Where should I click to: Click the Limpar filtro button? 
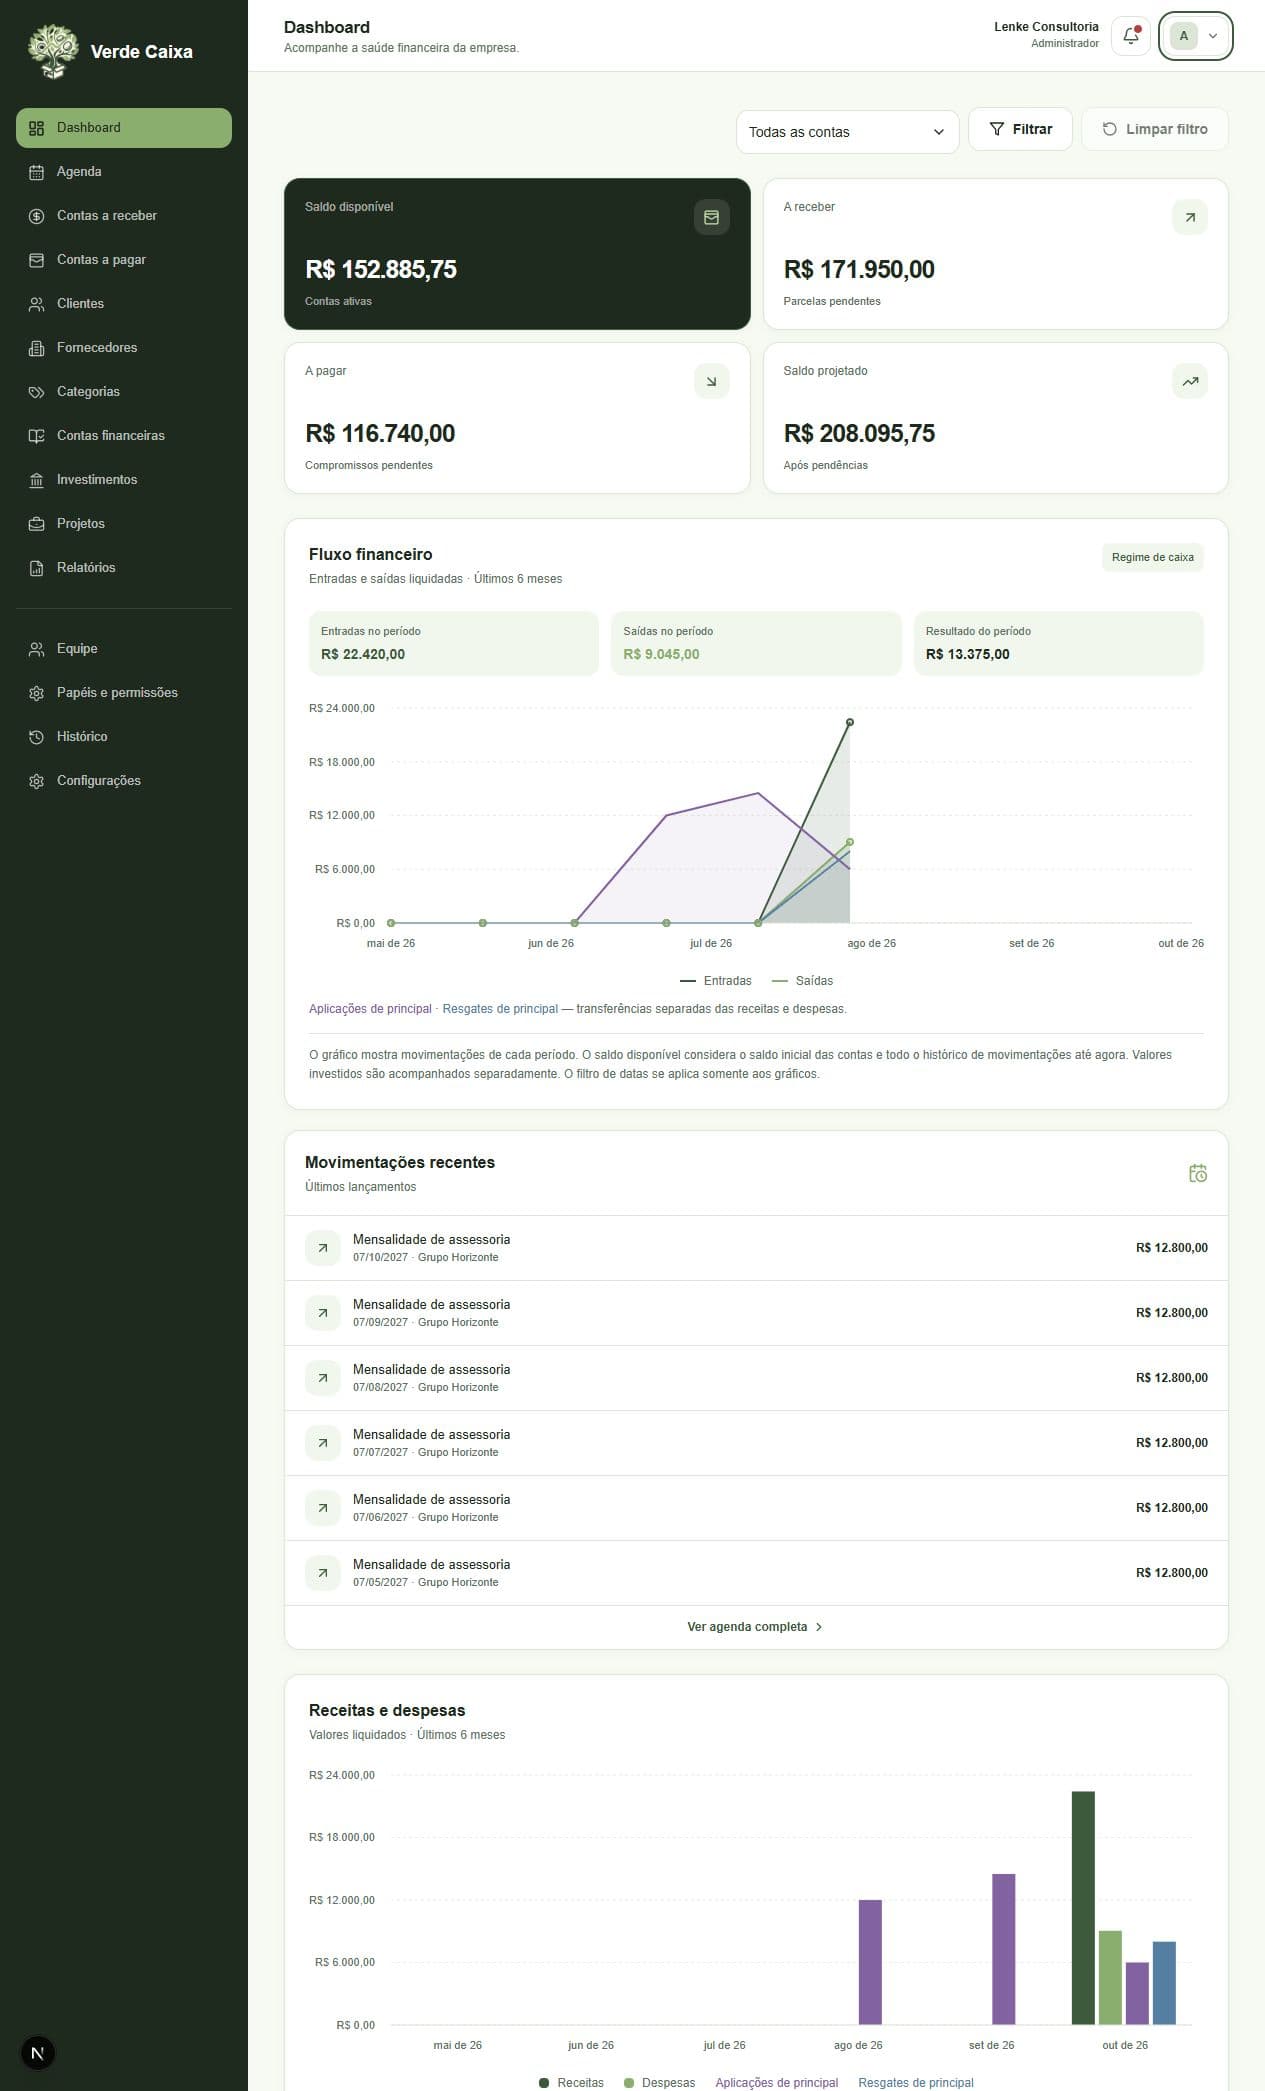1155,129
